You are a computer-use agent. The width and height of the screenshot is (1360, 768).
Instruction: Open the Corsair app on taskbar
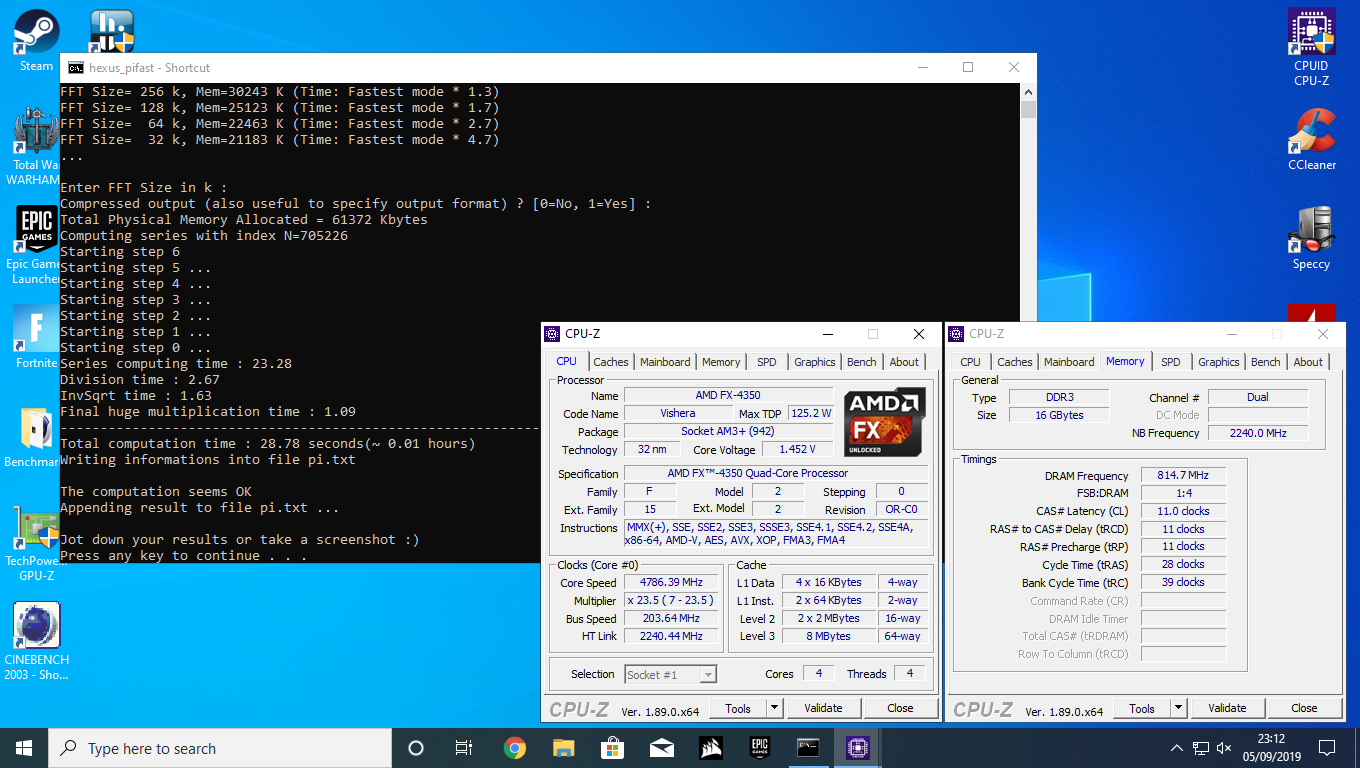[x=711, y=748]
